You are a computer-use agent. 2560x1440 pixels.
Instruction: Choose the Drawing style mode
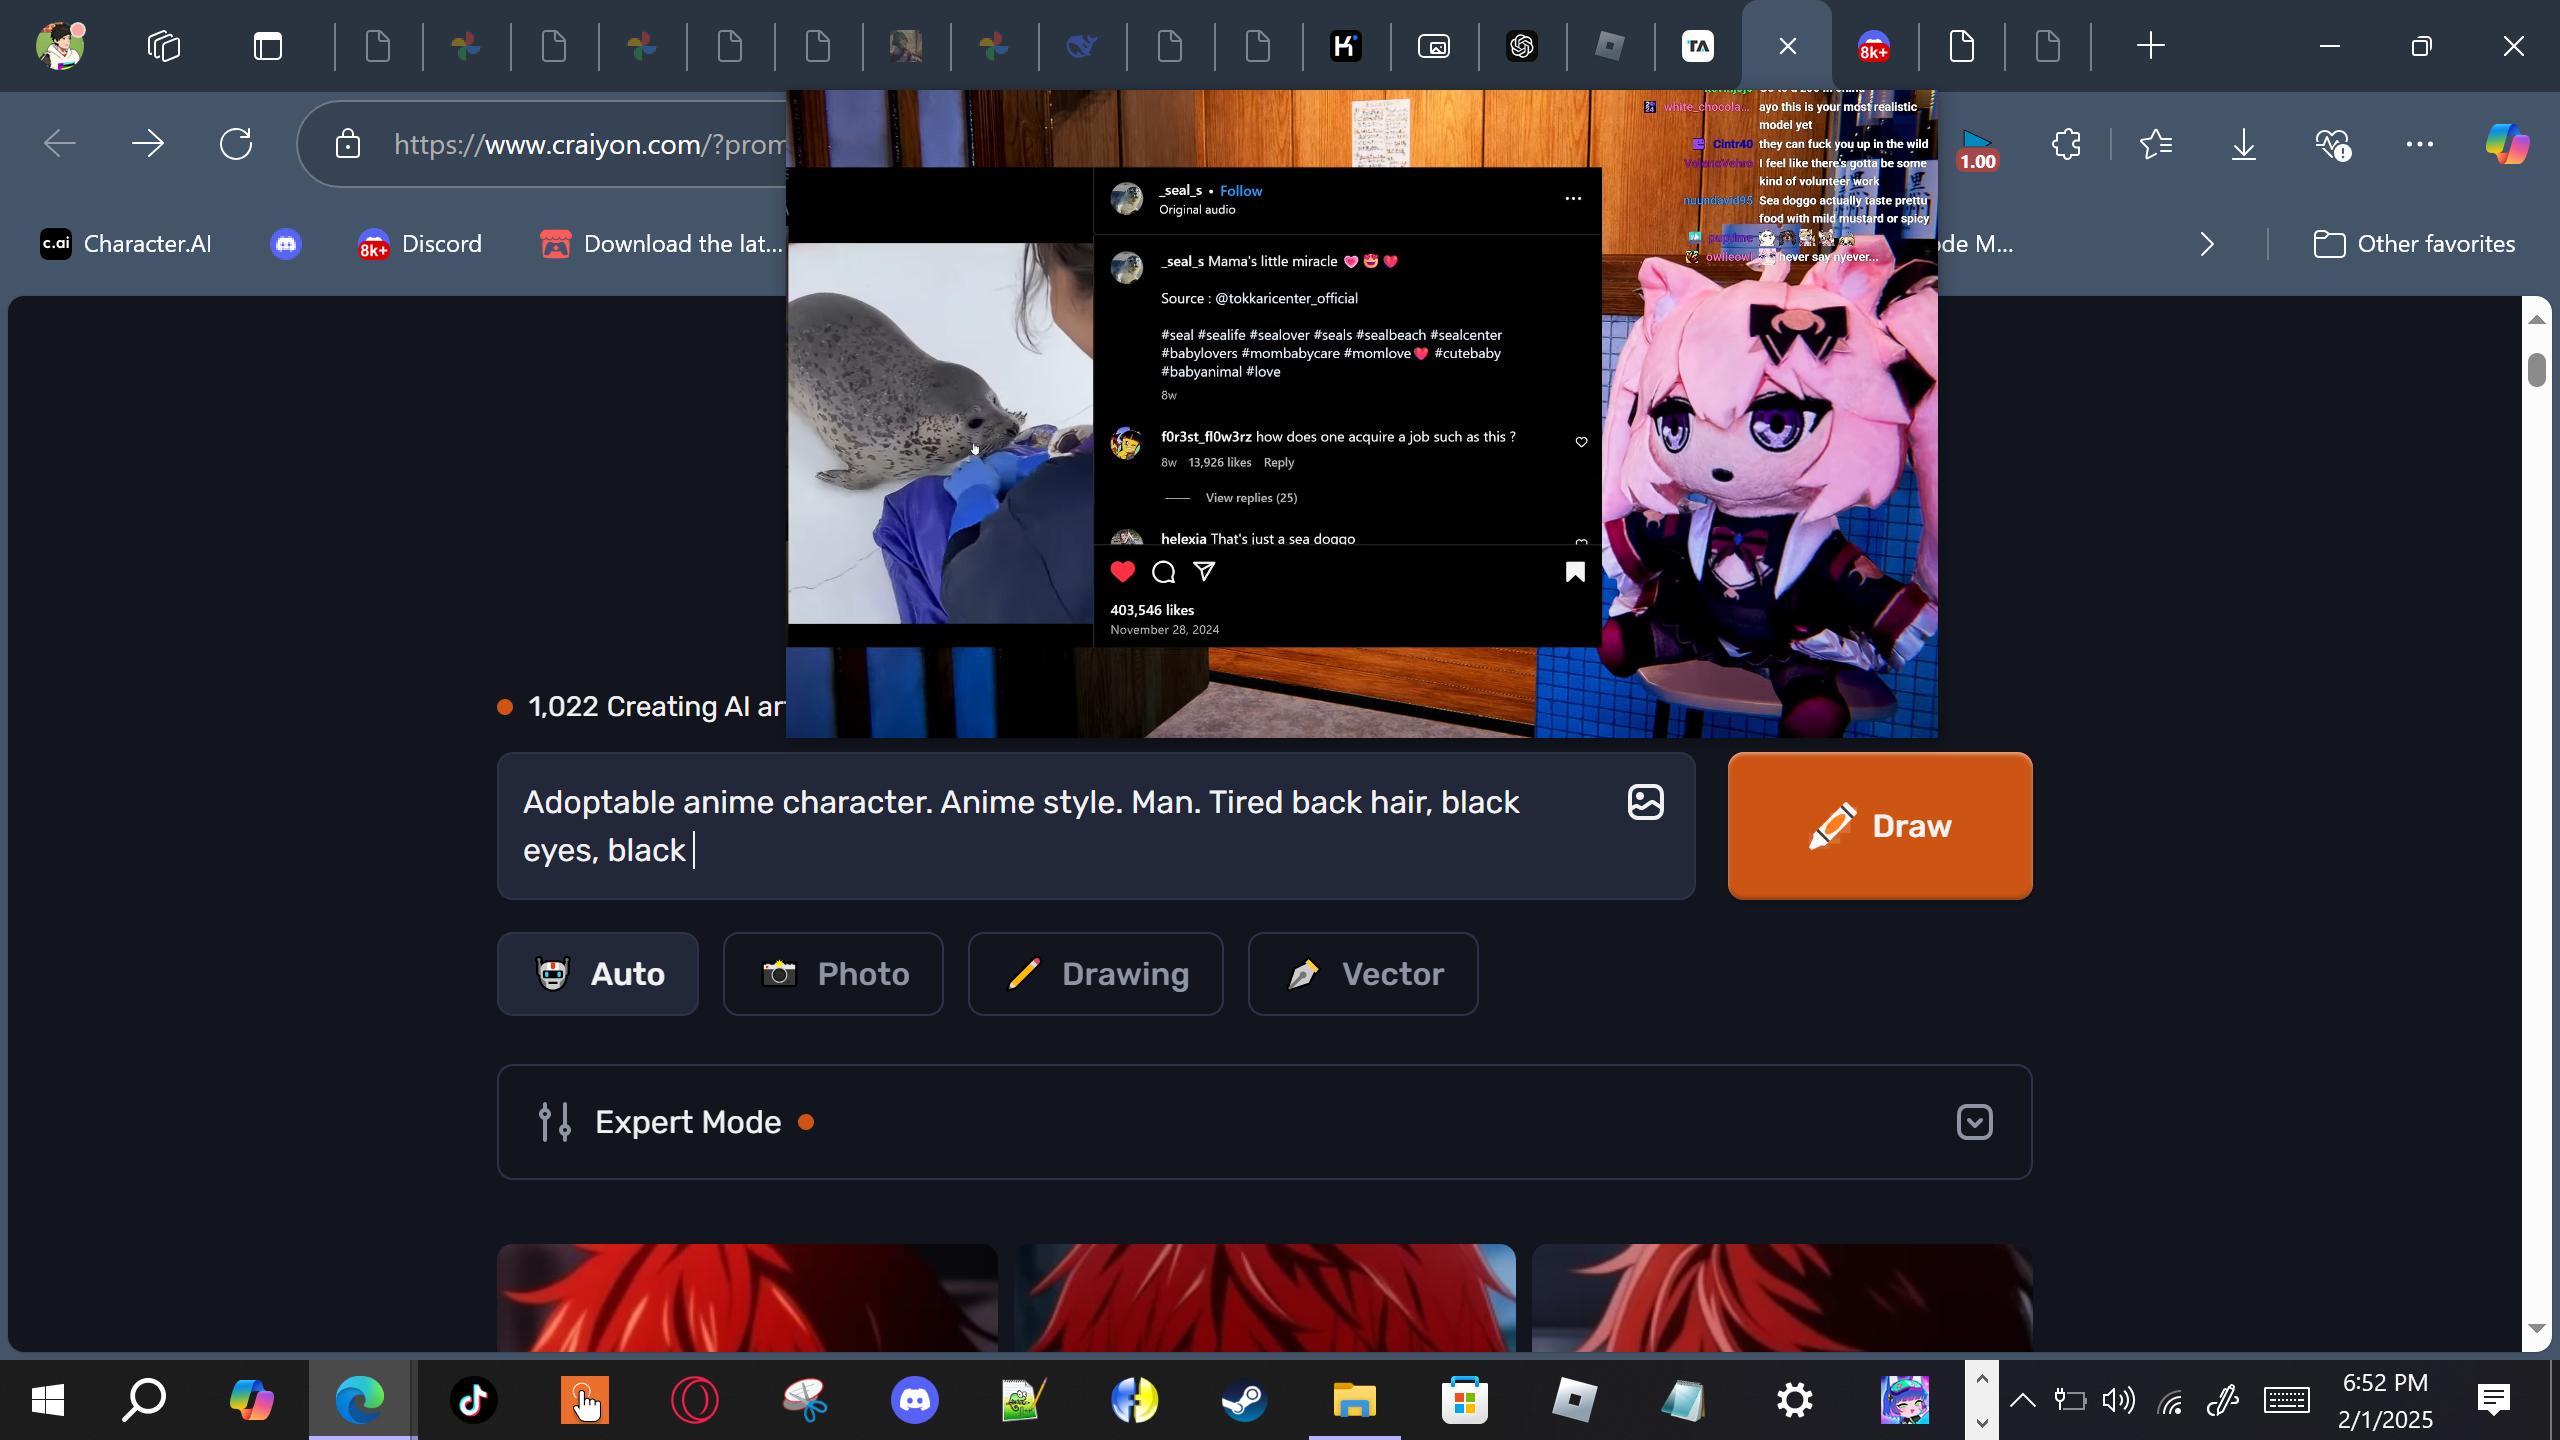pyautogui.click(x=1095, y=974)
